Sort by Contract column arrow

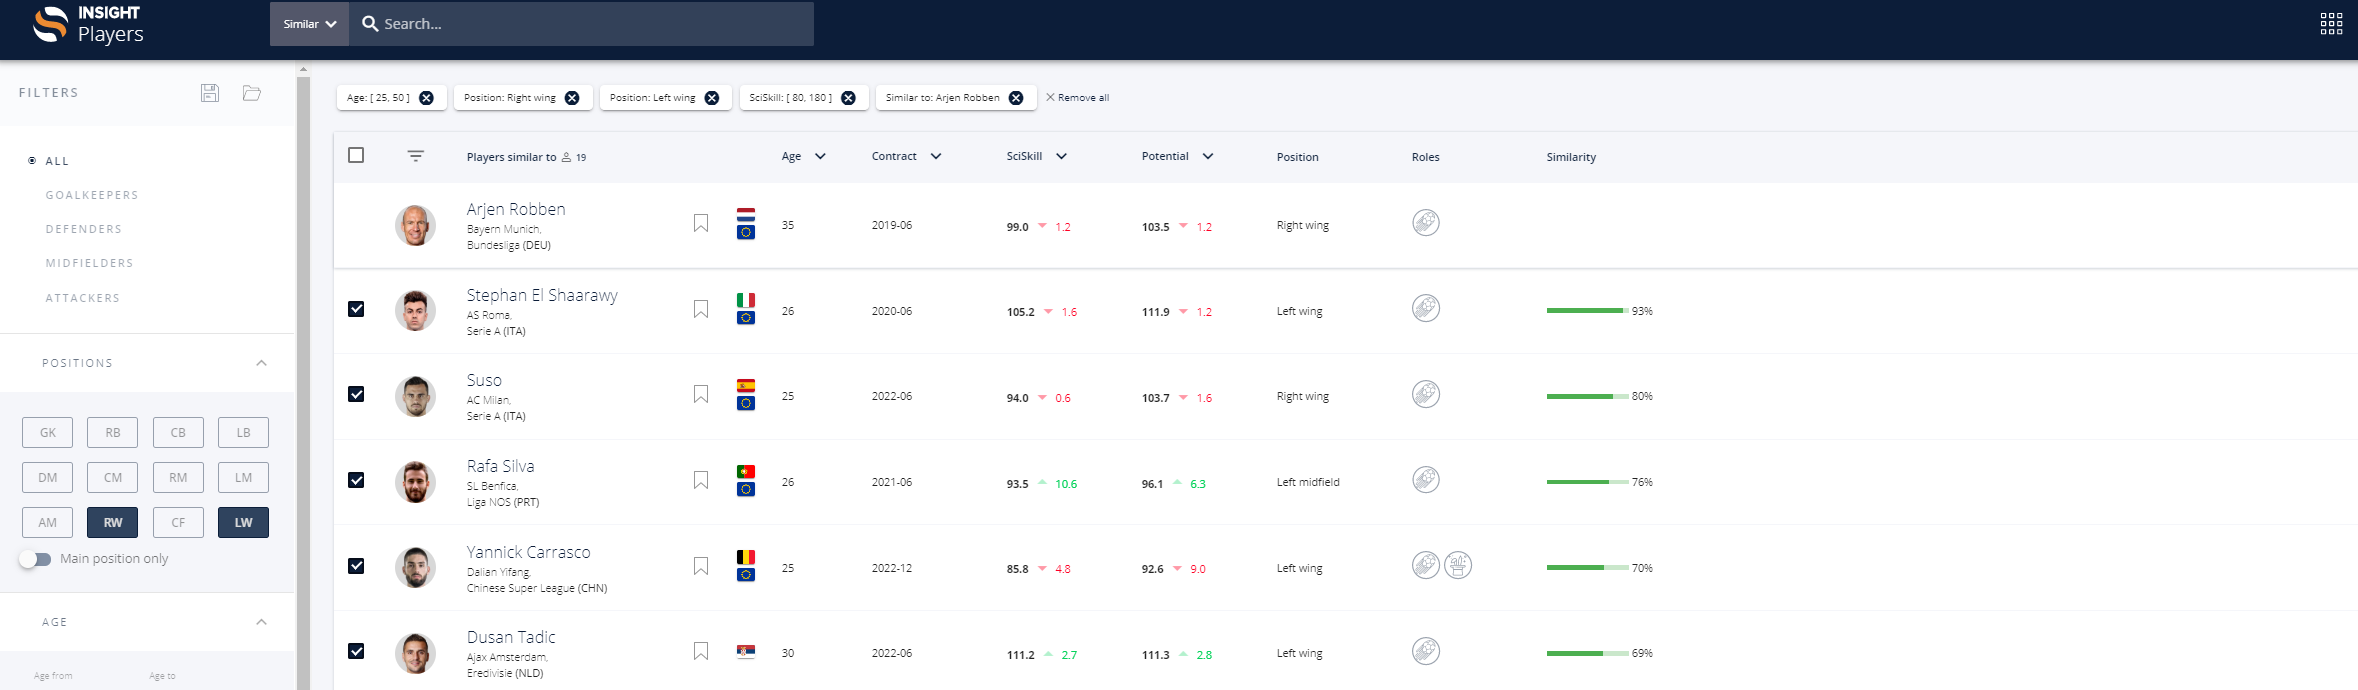pos(936,156)
